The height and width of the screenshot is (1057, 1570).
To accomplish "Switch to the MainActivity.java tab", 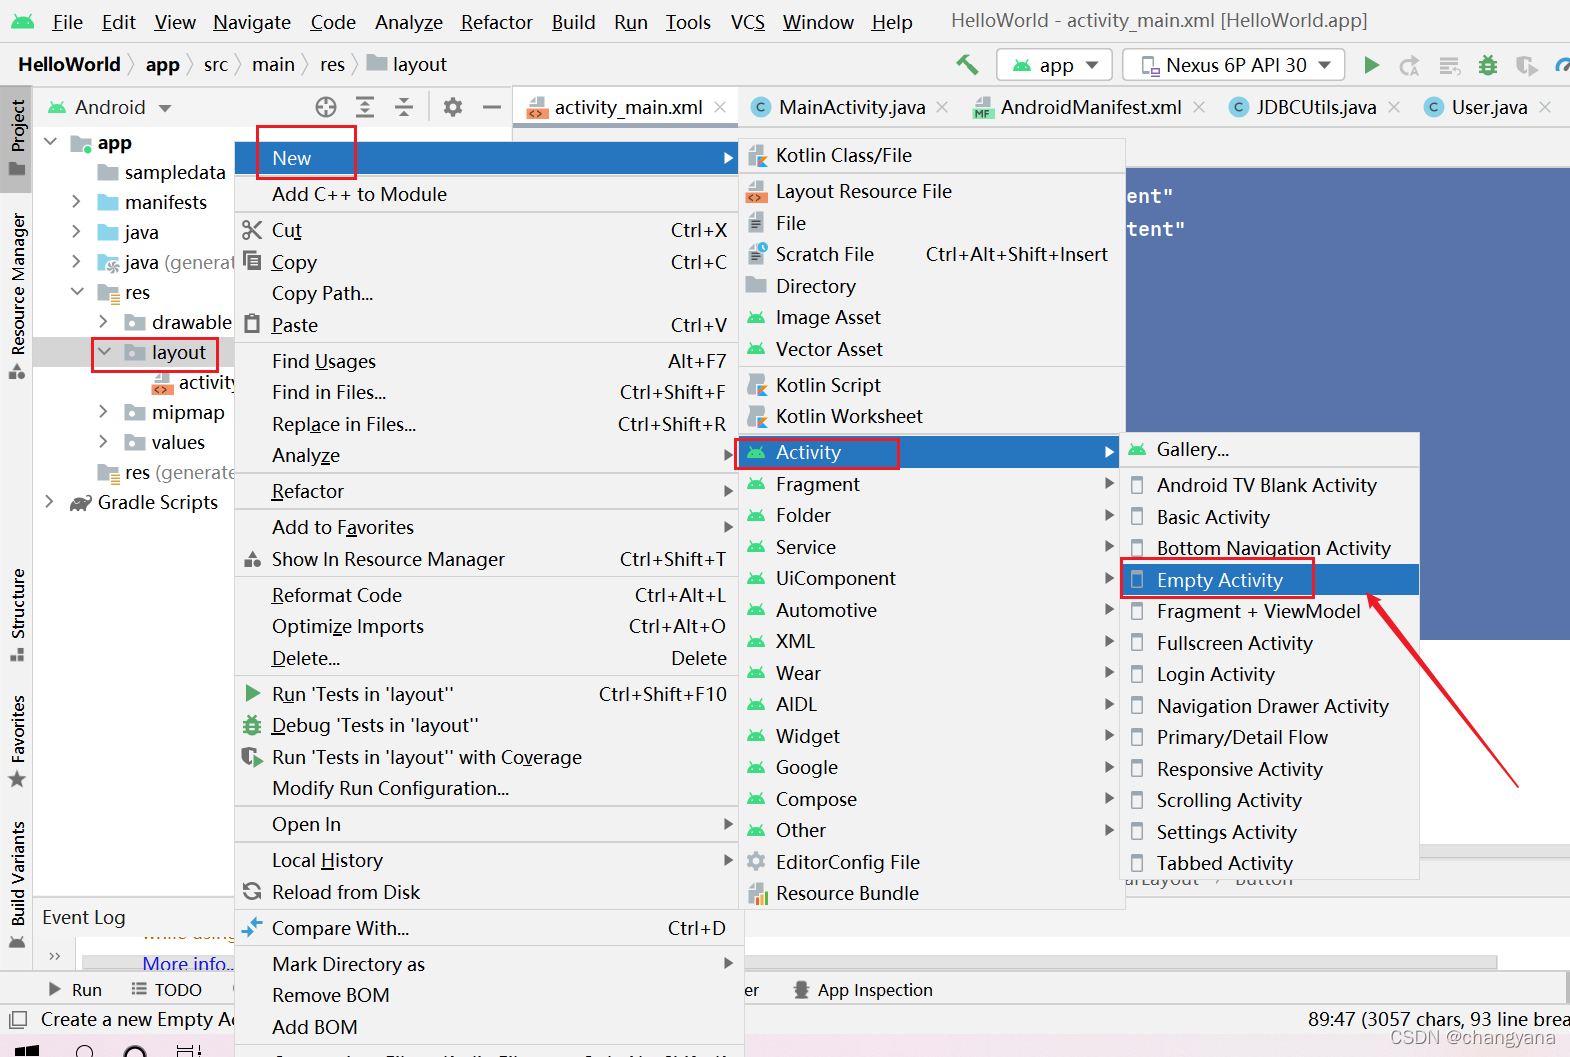I will click(852, 107).
